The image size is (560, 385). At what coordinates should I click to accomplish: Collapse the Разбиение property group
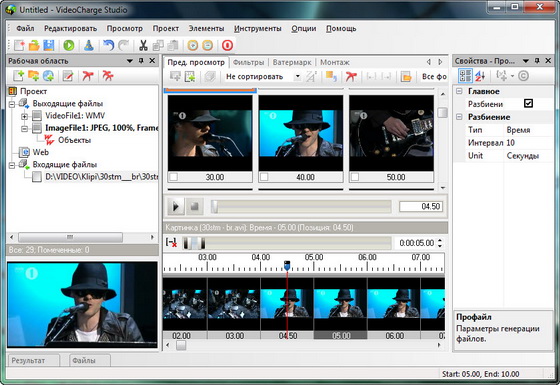point(459,117)
